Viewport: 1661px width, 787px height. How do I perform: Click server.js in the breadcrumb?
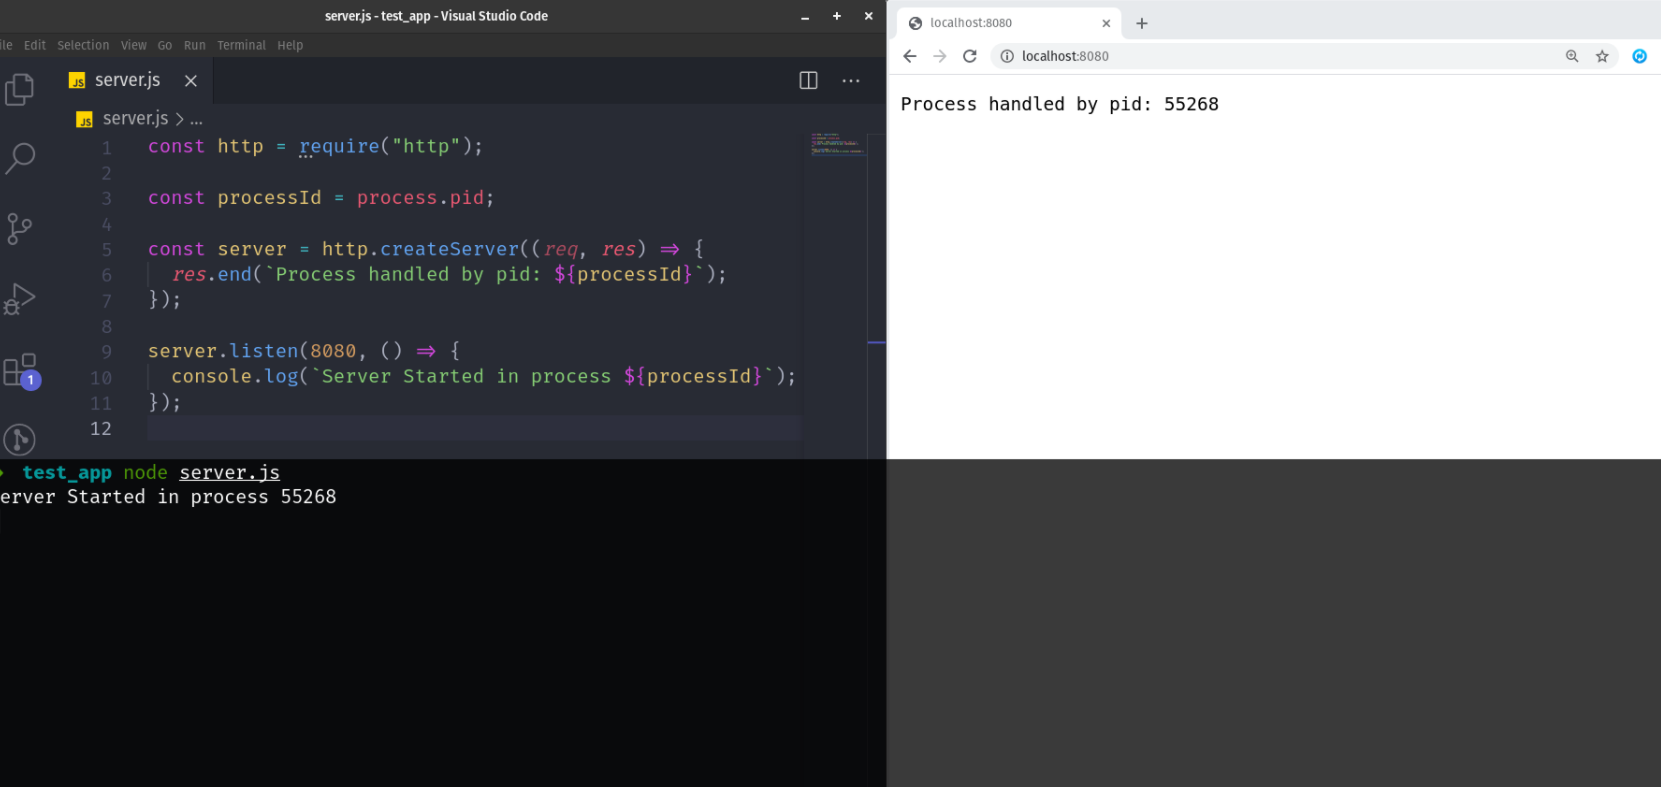pos(135,119)
